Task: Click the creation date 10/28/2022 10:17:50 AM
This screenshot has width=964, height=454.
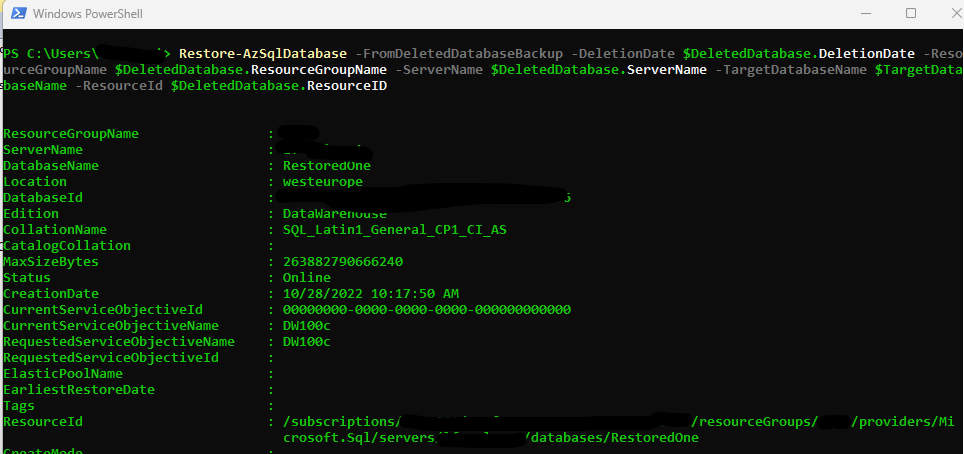Action: point(371,293)
